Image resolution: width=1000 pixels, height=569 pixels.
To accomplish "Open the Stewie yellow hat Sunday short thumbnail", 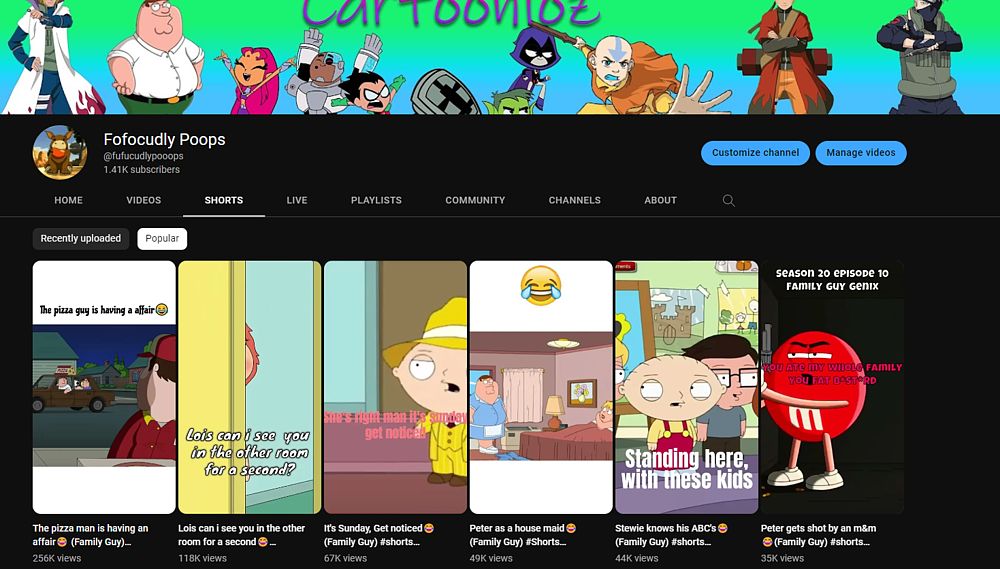I will click(395, 387).
